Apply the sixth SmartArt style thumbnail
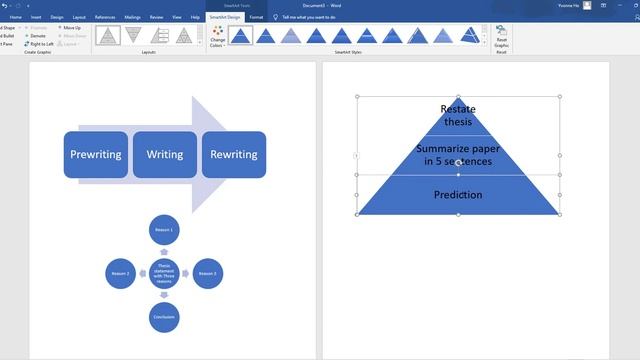Screen dimensions: 640x360 pos(367,36)
